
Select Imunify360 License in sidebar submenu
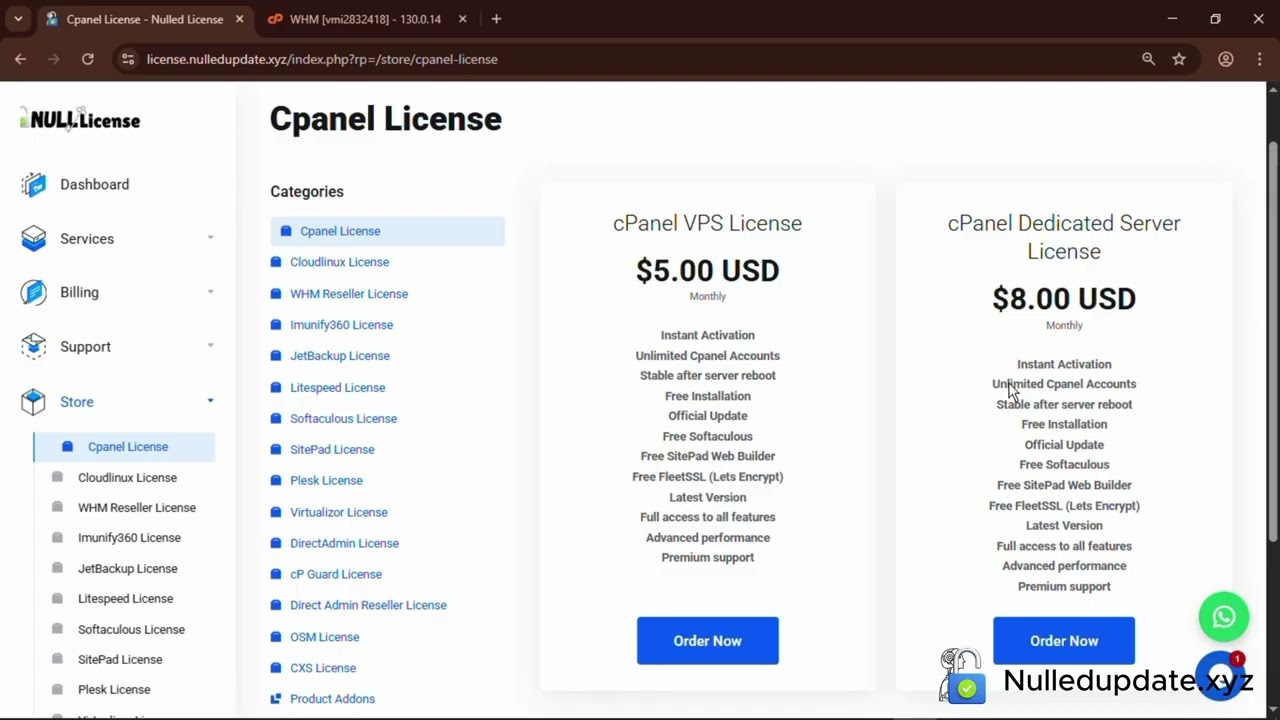[129, 538]
